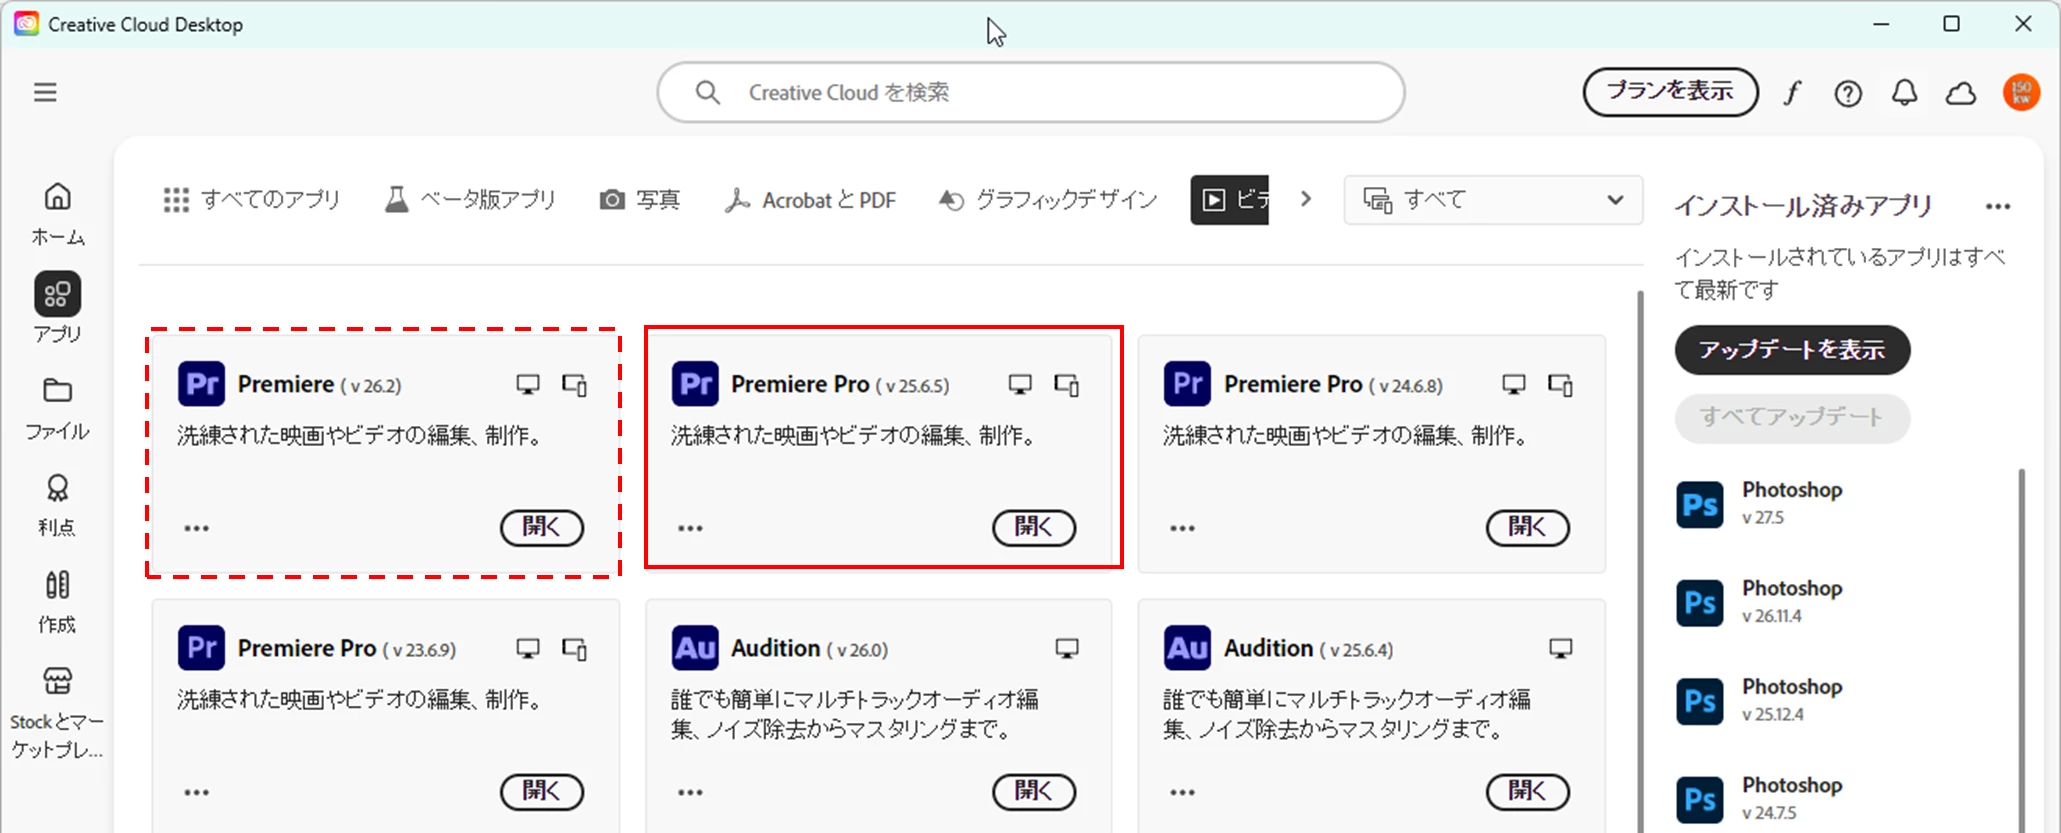Viewport: 2061px width, 833px height.
Task: Click desktop icon on Premiere Pro v25.6.5
Action: coord(1020,385)
